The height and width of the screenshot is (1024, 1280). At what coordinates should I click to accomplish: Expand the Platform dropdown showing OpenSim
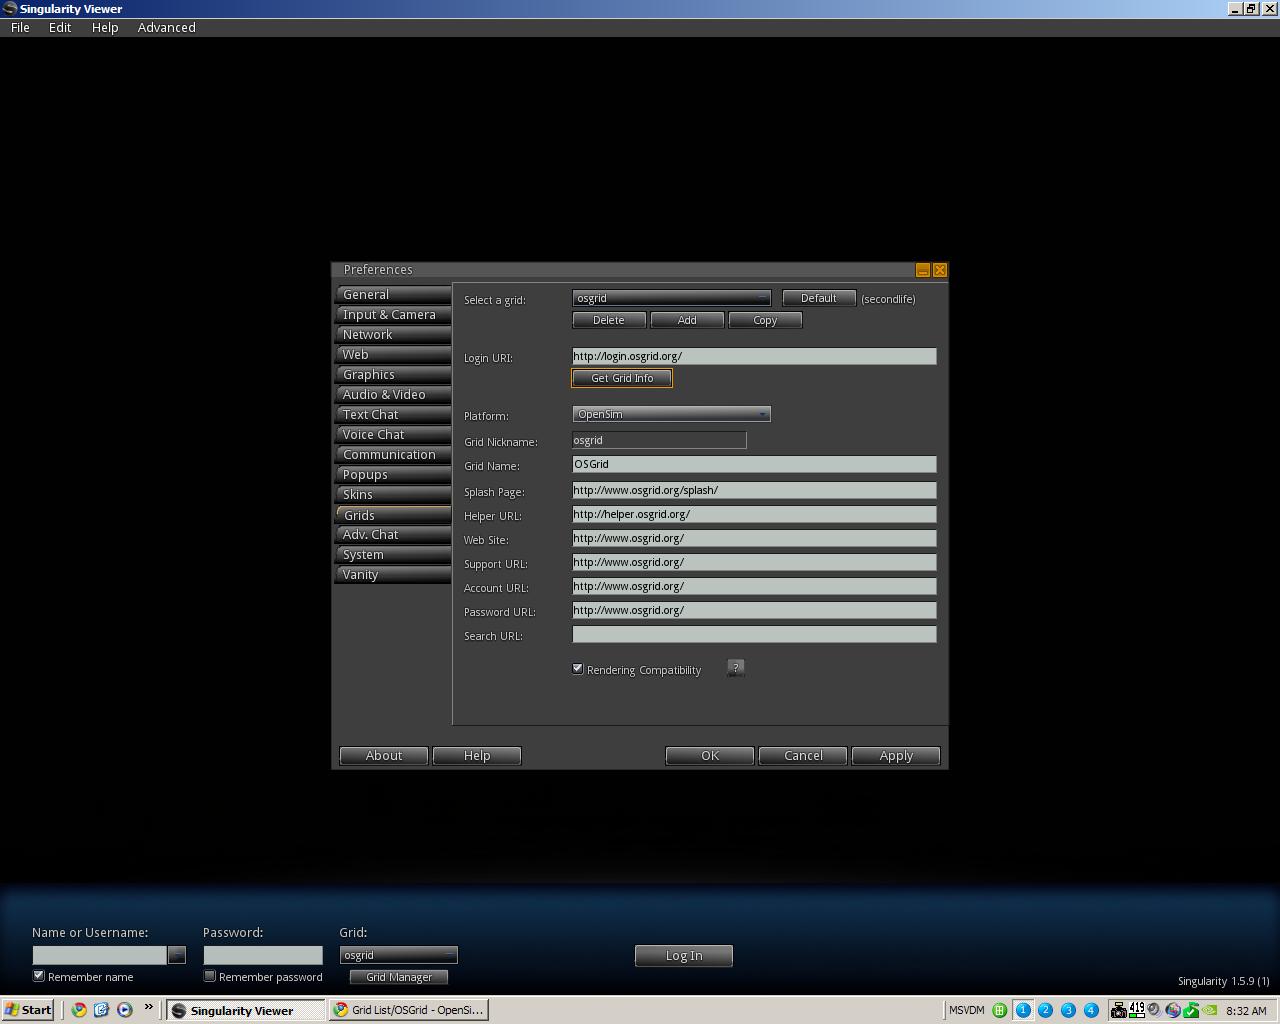762,413
